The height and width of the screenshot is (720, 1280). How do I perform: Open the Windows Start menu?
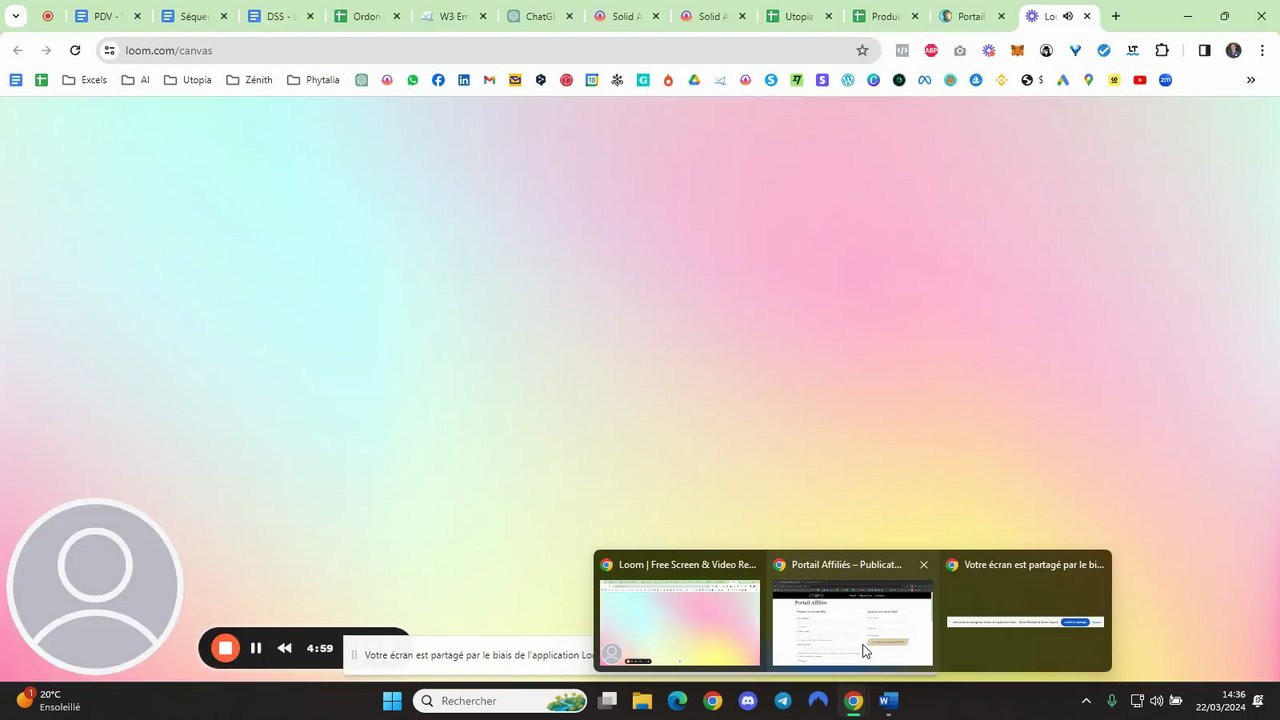[x=392, y=701]
